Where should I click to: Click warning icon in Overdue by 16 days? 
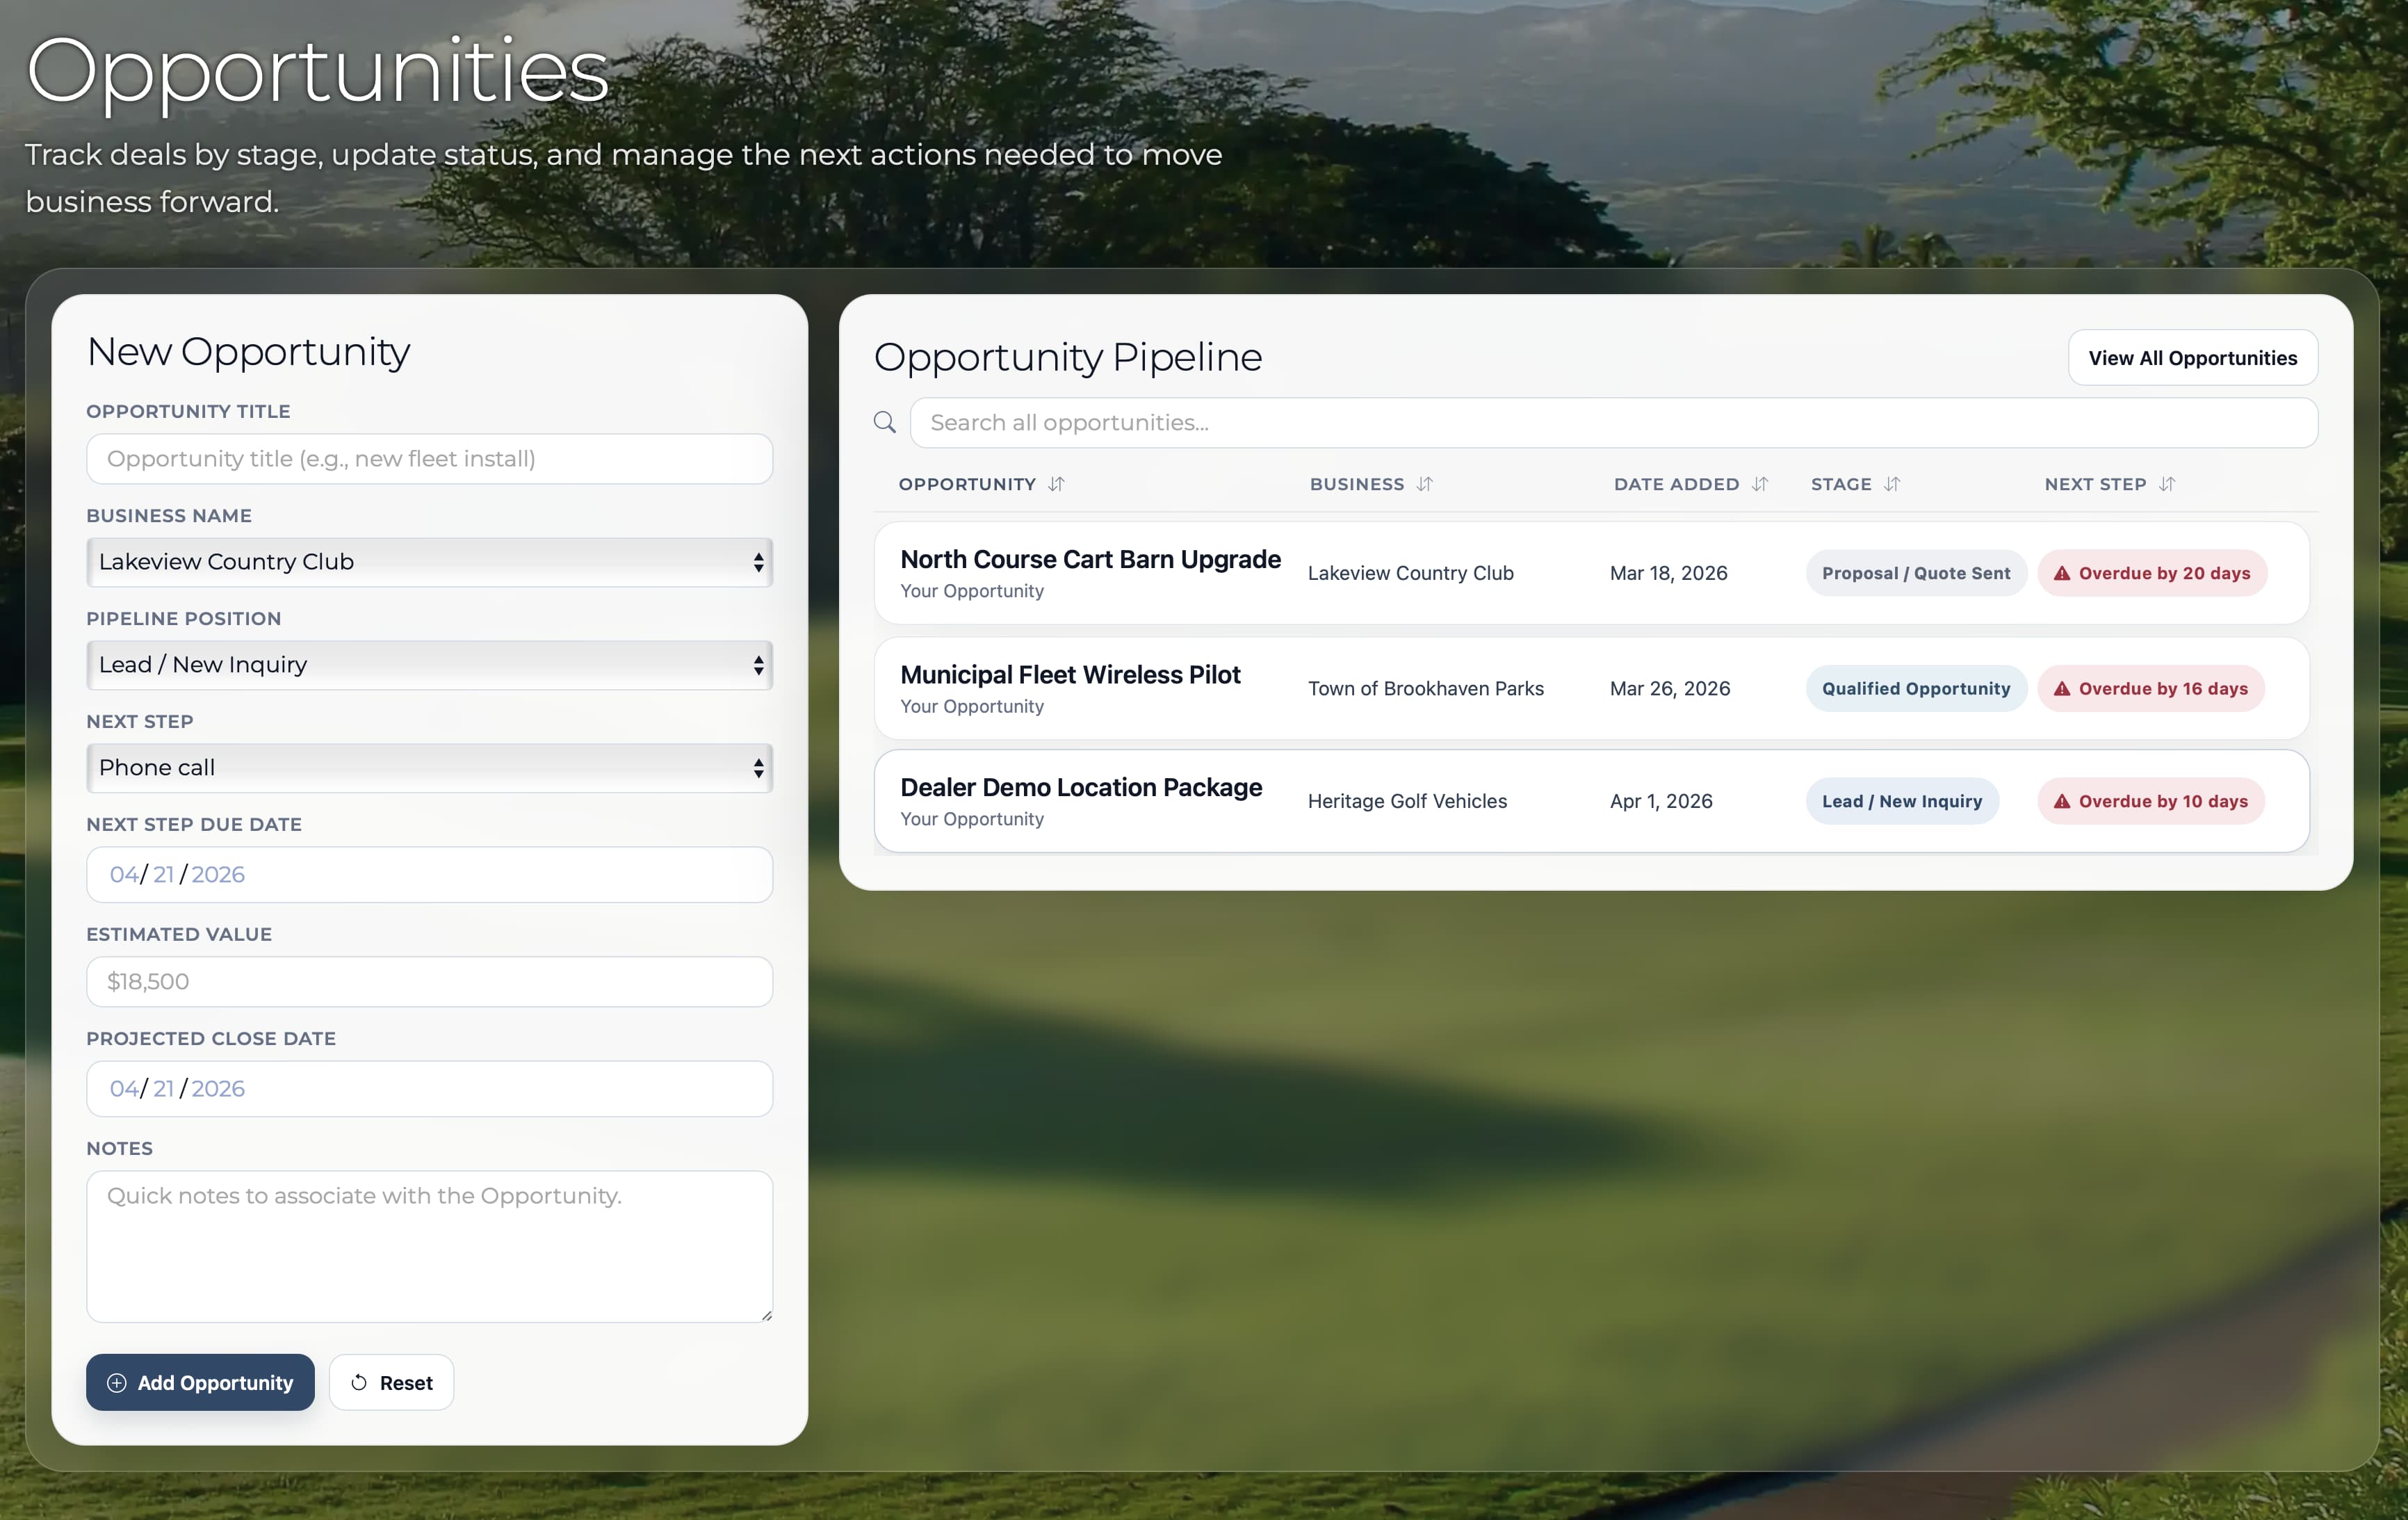point(2061,688)
